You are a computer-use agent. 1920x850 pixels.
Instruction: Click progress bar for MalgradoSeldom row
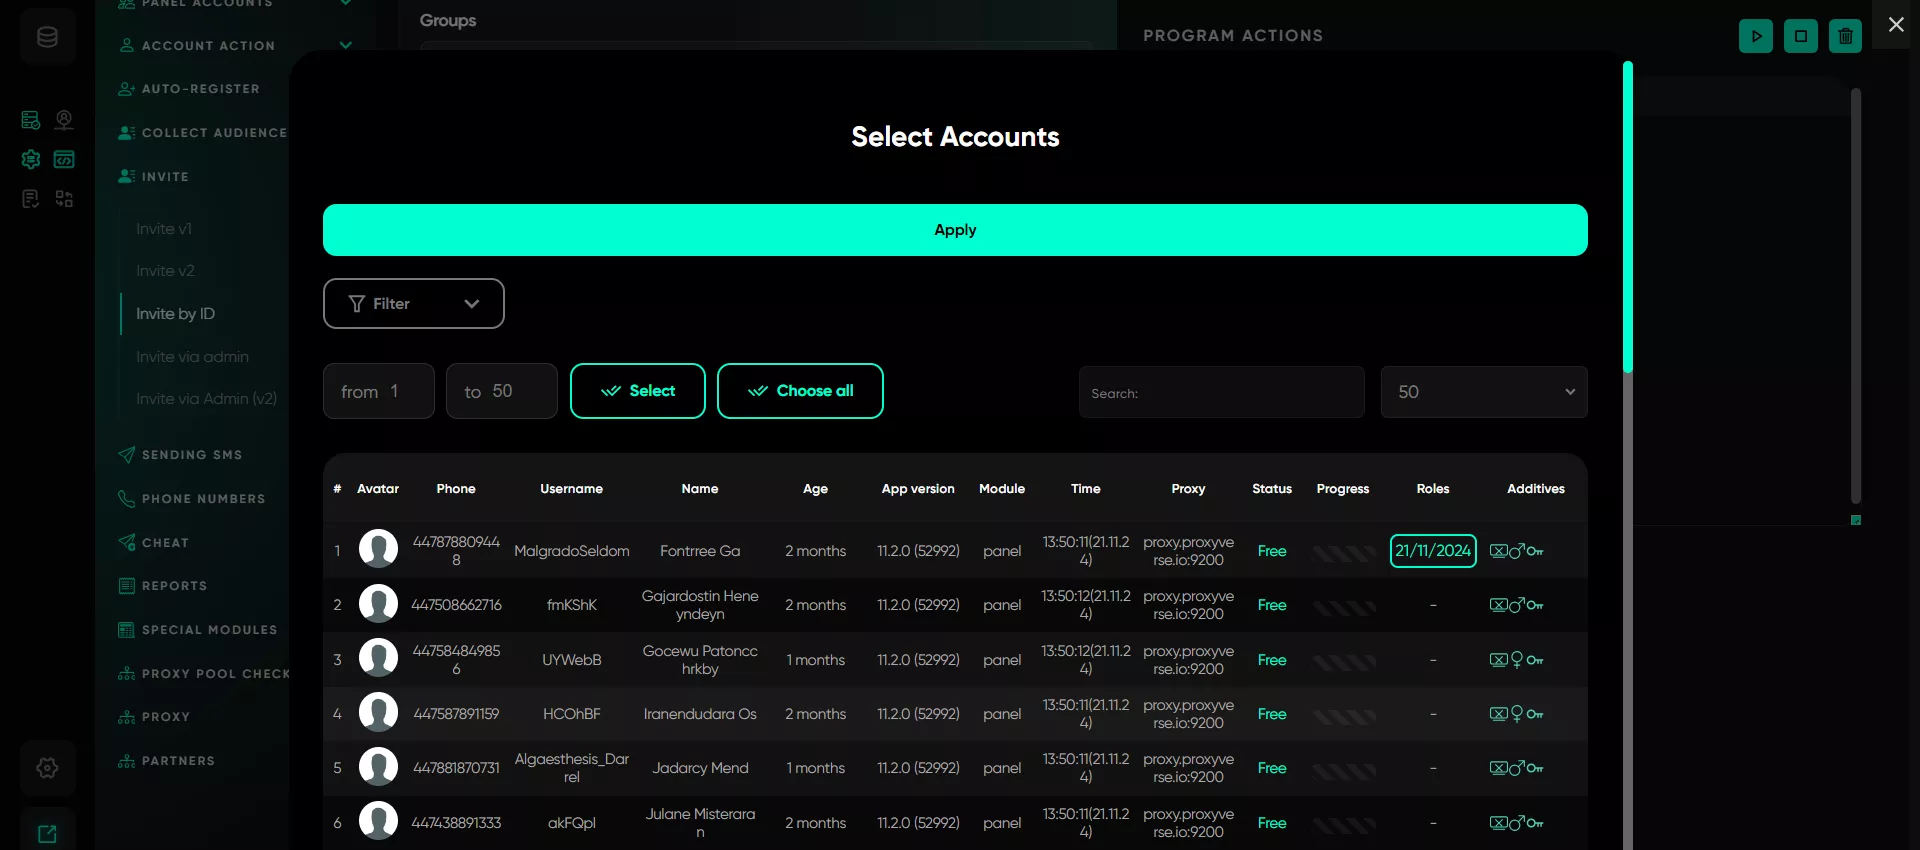tap(1344, 553)
